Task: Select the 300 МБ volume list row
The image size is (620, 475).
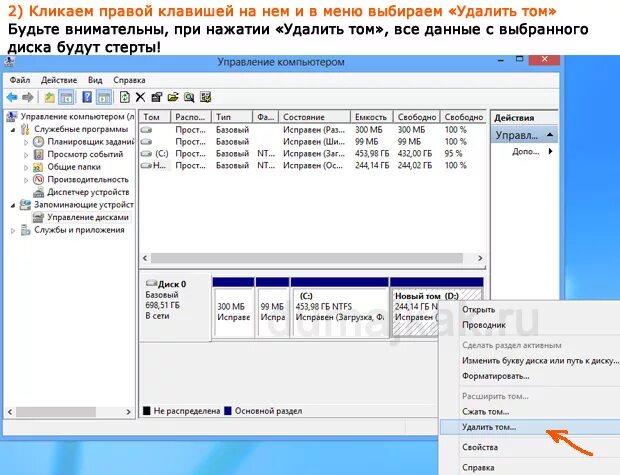Action: pos(312,130)
